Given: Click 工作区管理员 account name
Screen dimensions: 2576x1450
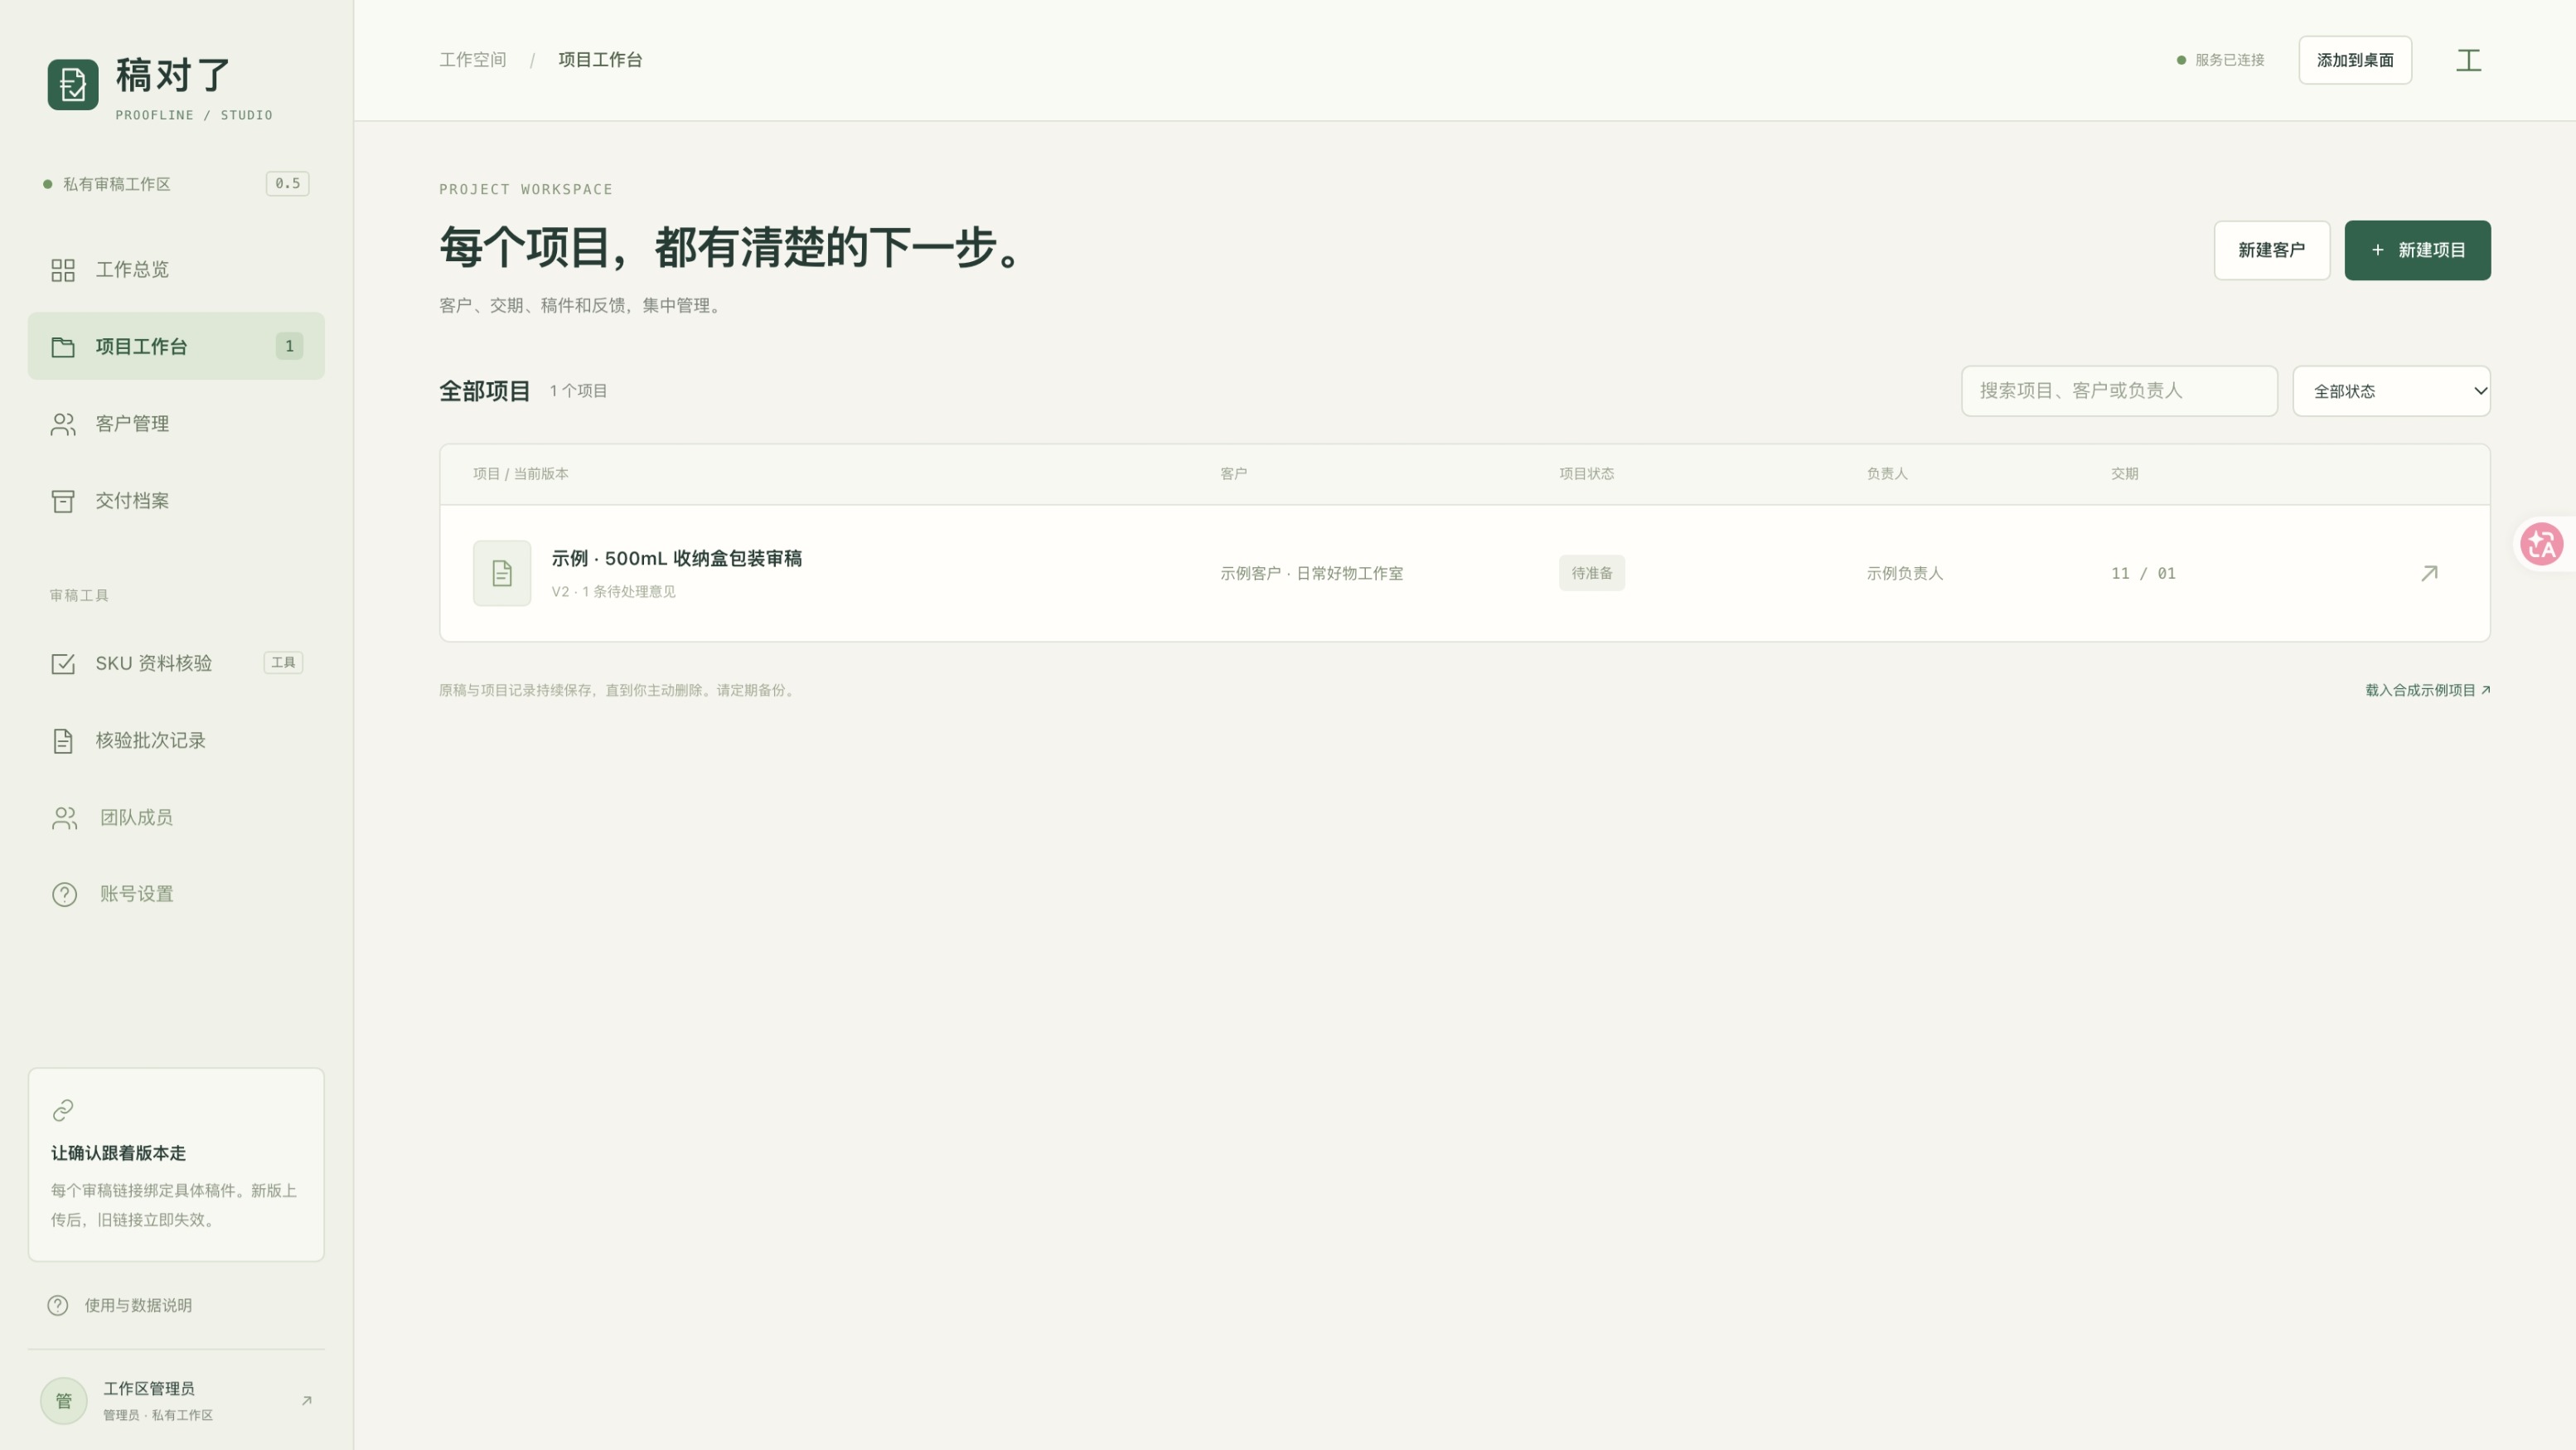Looking at the screenshot, I should point(149,1389).
